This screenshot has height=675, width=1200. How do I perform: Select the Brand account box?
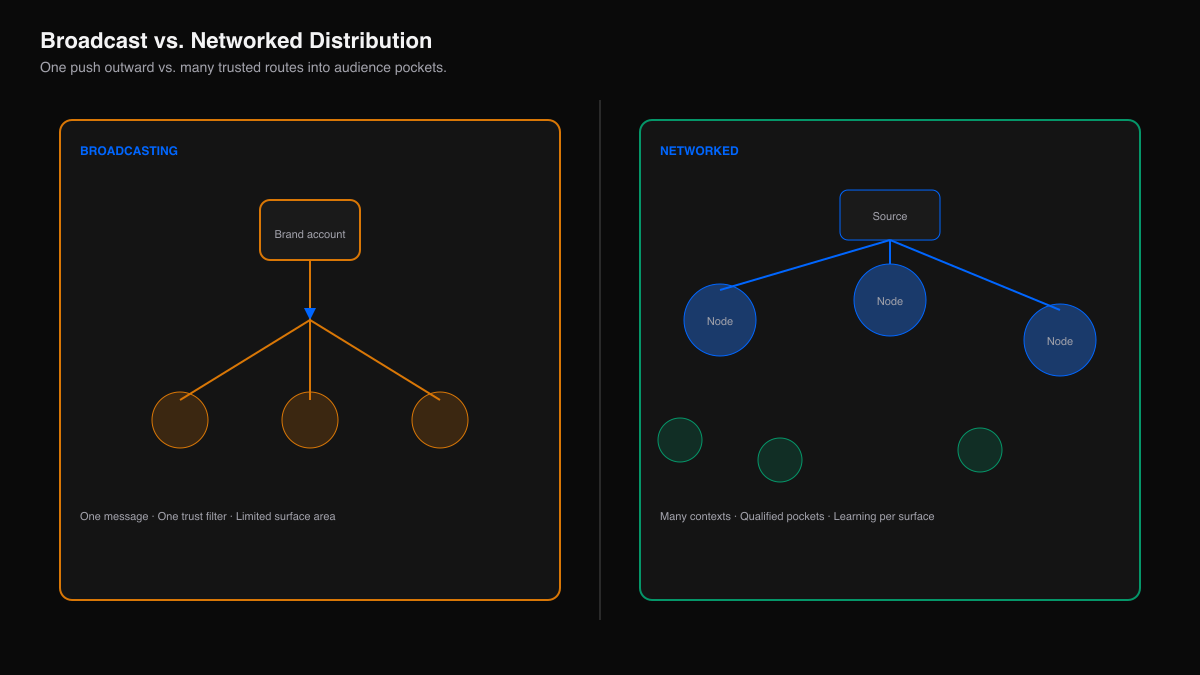pyautogui.click(x=310, y=230)
